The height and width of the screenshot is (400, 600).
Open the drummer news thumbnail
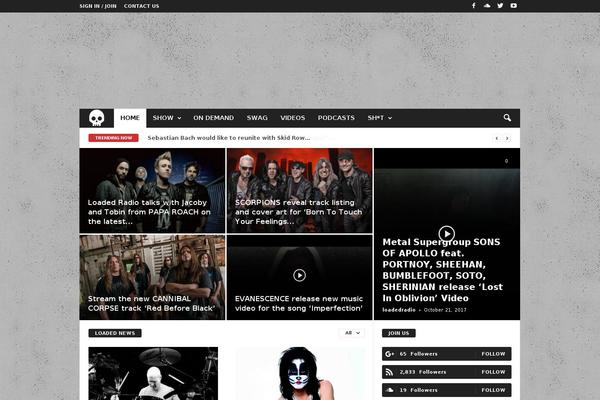[x=153, y=374]
